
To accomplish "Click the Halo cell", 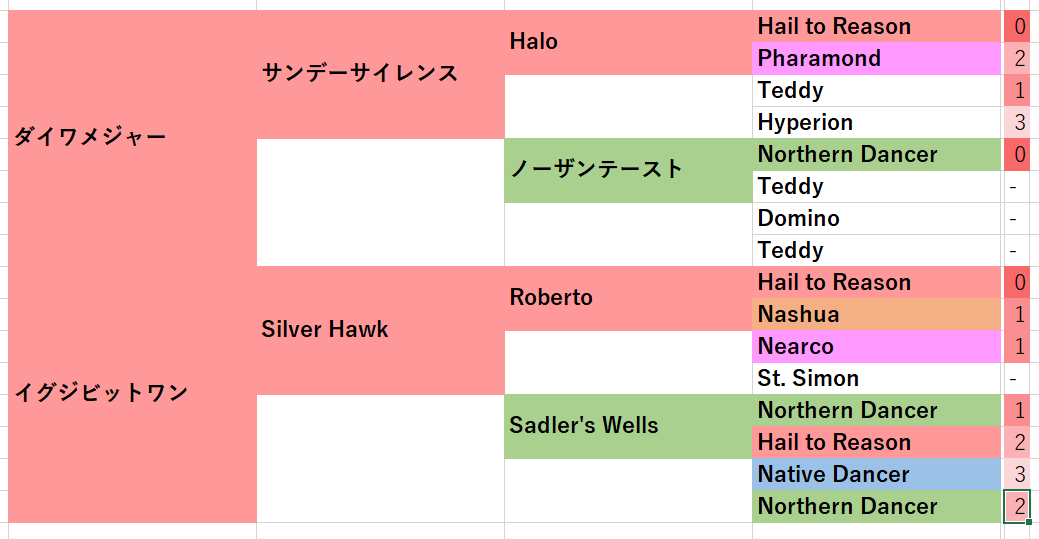I will pyautogui.click(x=628, y=42).
